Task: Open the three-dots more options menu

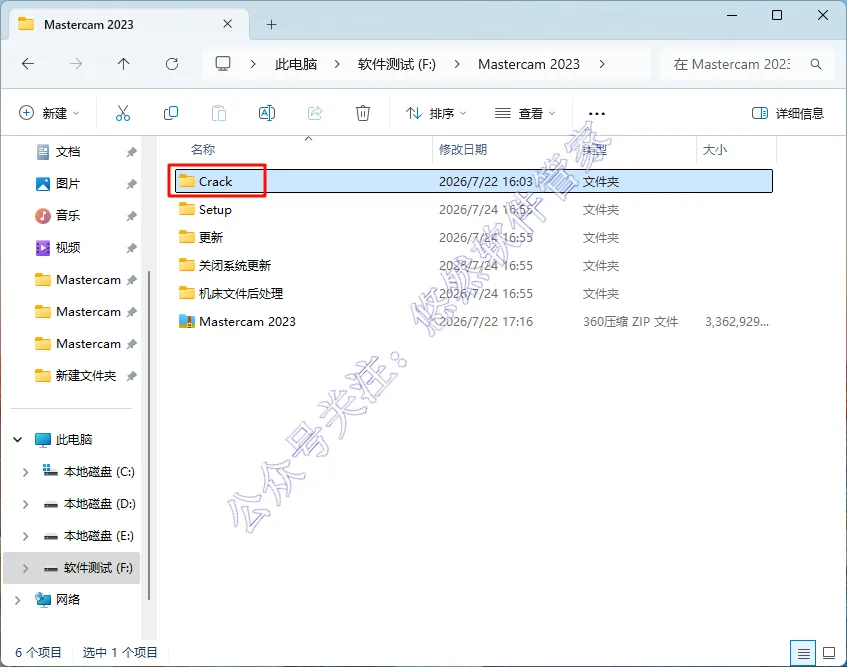Action: (x=596, y=113)
